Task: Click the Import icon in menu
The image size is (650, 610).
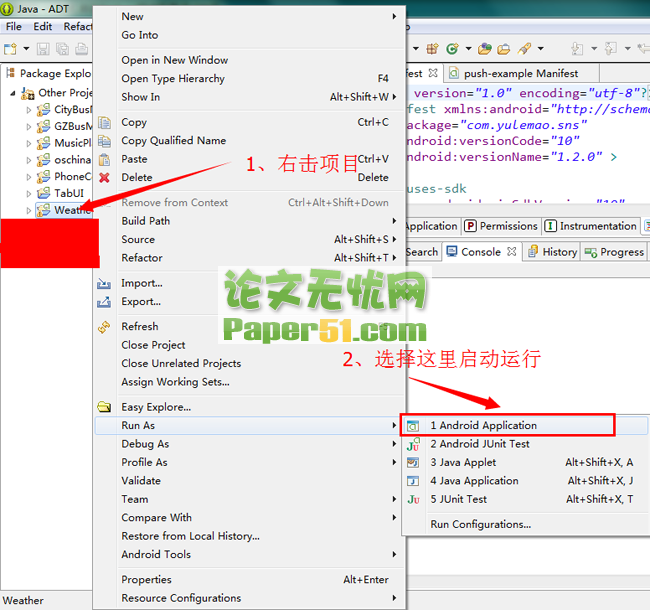Action: pyautogui.click(x=104, y=283)
